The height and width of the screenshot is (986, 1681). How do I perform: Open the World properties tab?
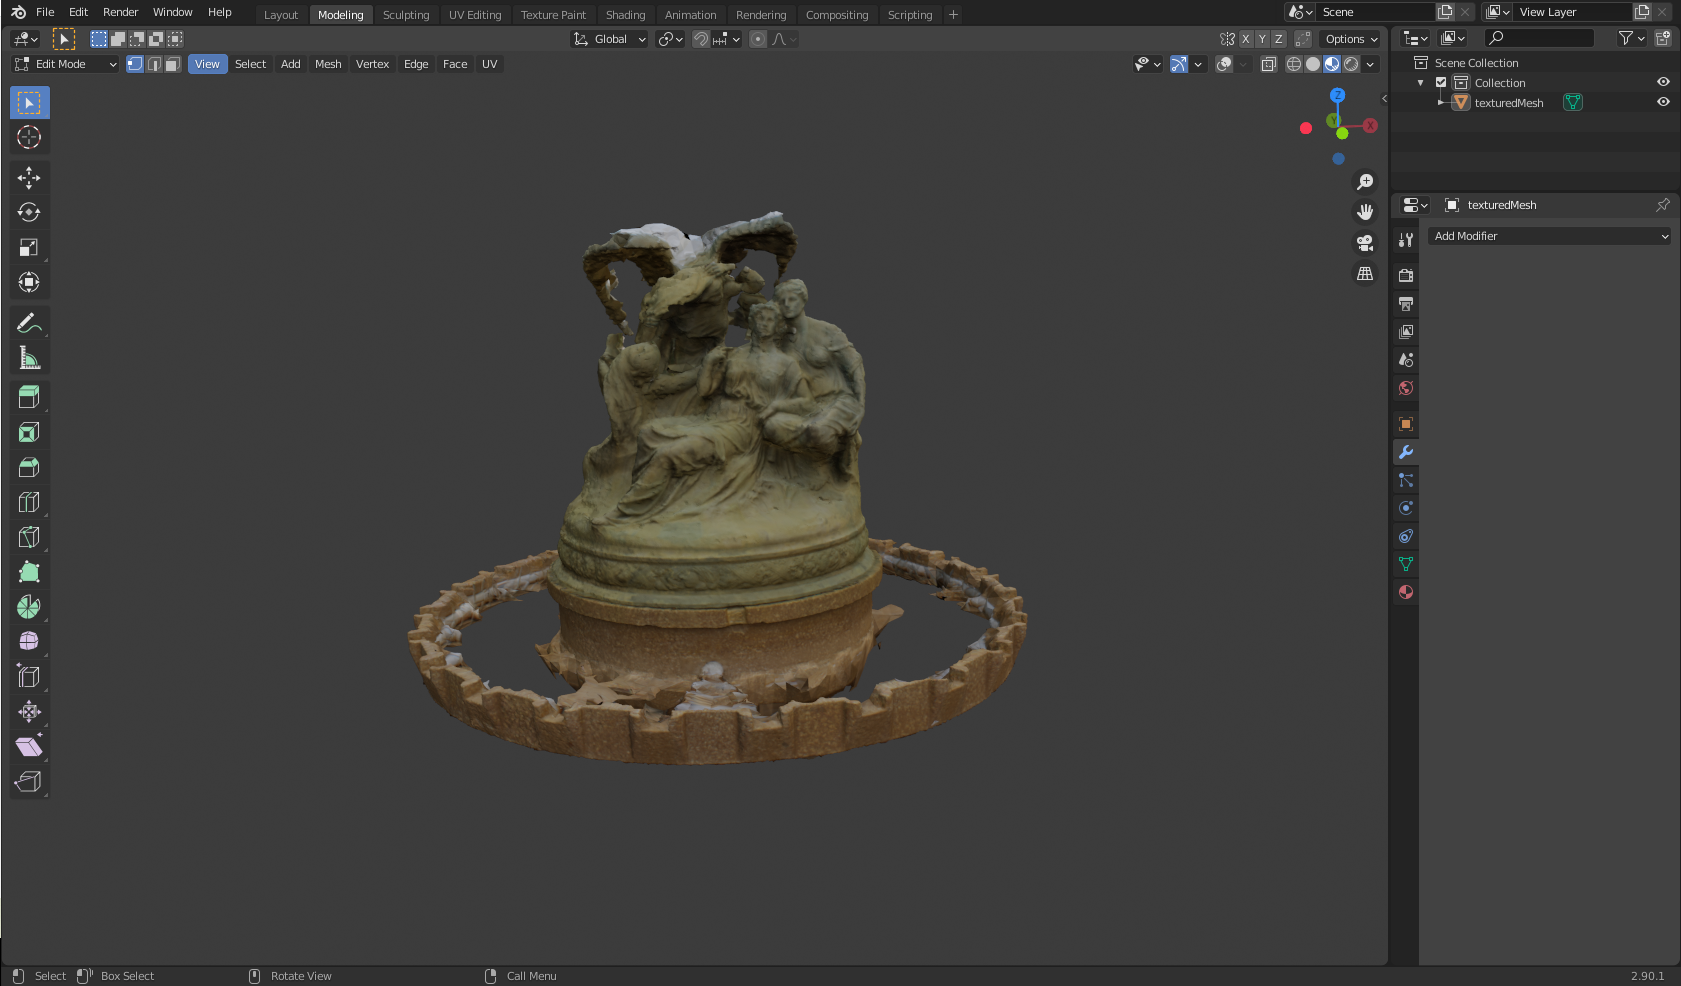tap(1406, 388)
